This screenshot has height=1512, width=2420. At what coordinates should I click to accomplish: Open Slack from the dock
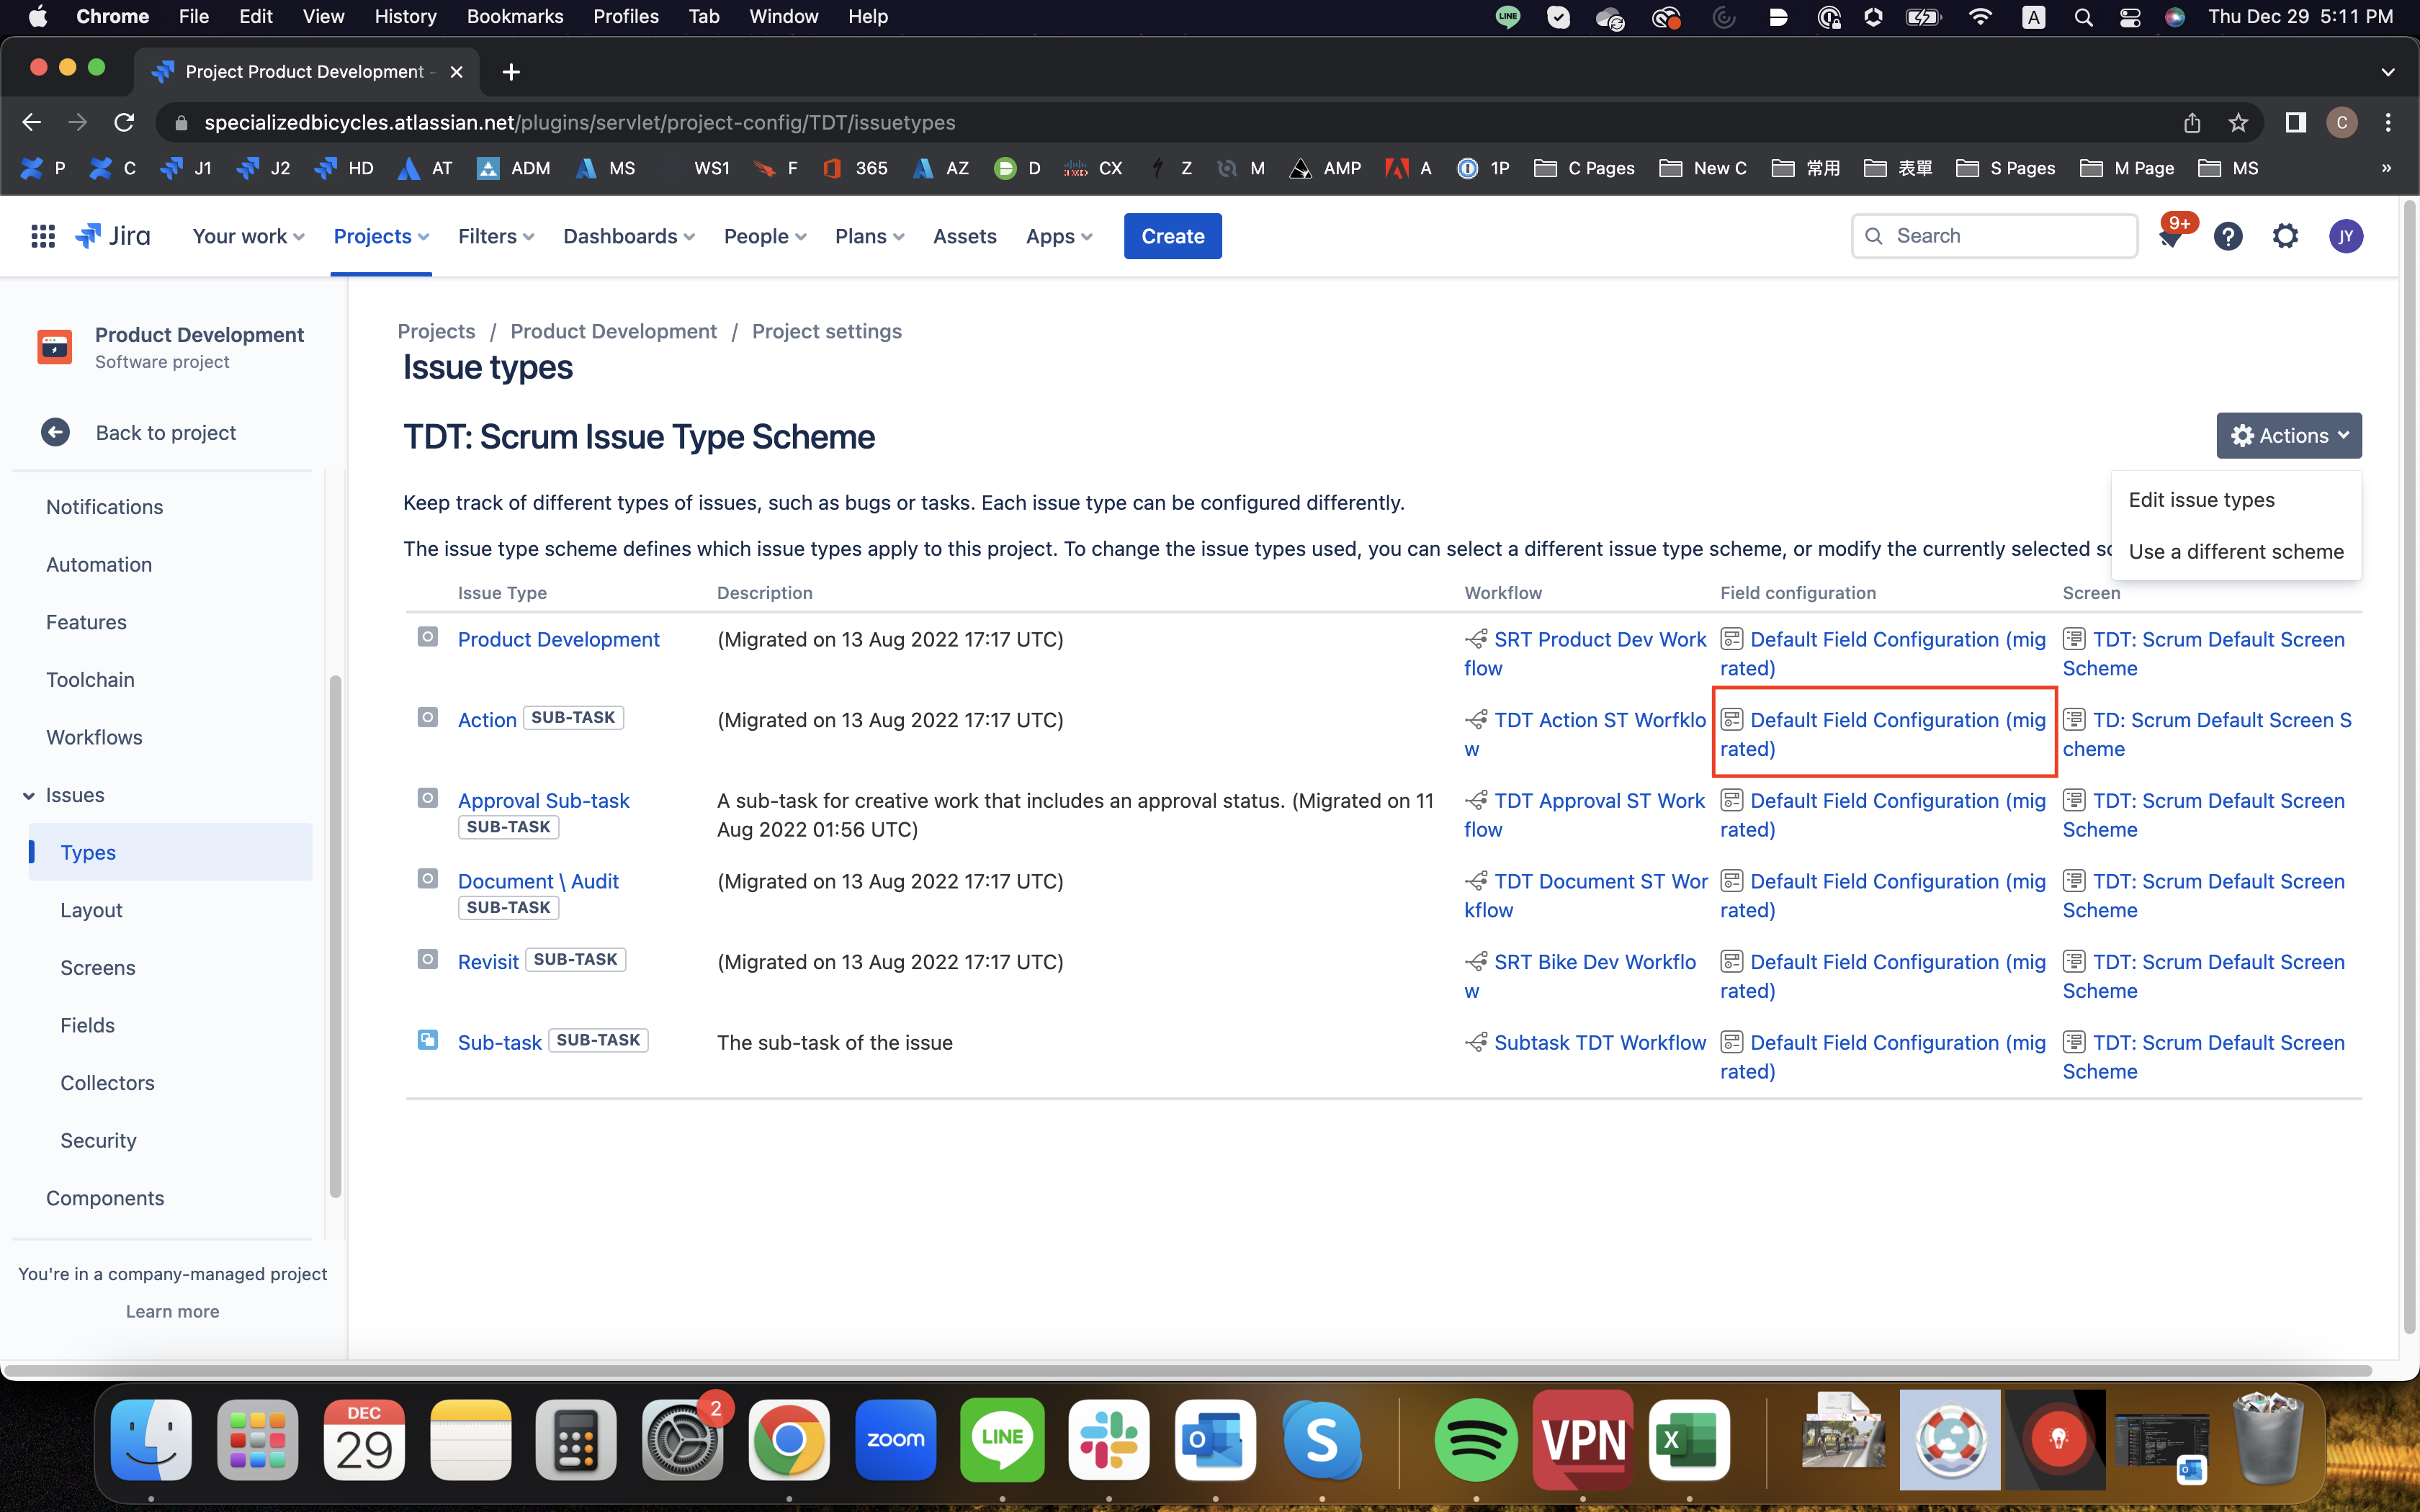click(1109, 1440)
